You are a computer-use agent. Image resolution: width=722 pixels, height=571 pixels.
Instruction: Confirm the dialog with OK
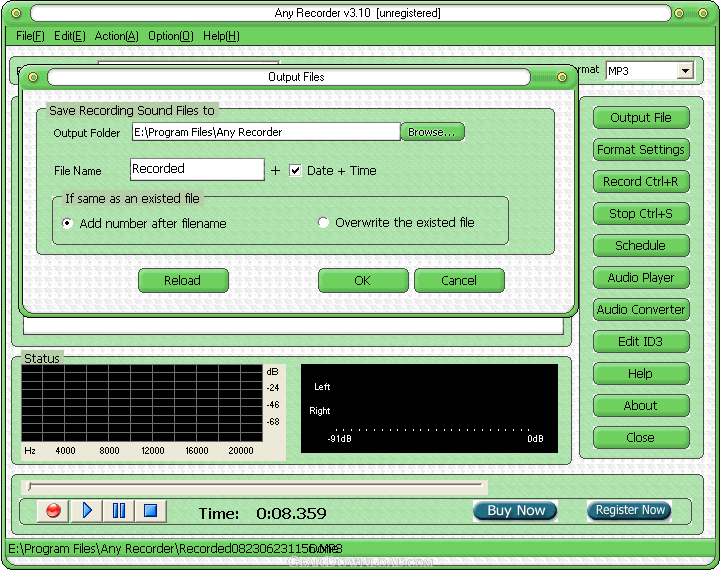click(363, 280)
